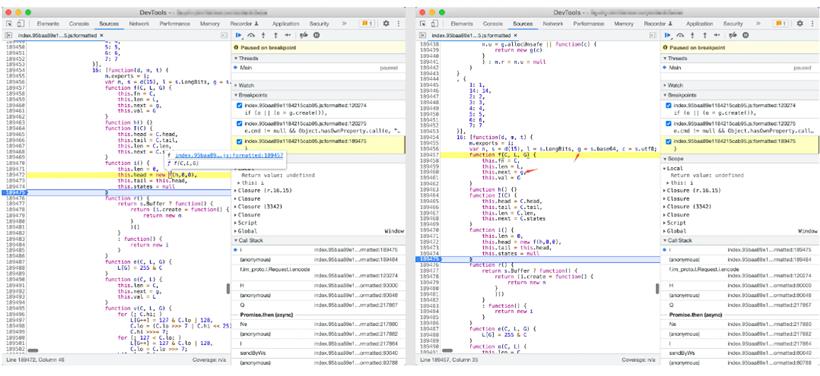The height and width of the screenshot is (376, 820).
Task: Follow the formatted:189457 link in tooltip
Action: [x=229, y=155]
